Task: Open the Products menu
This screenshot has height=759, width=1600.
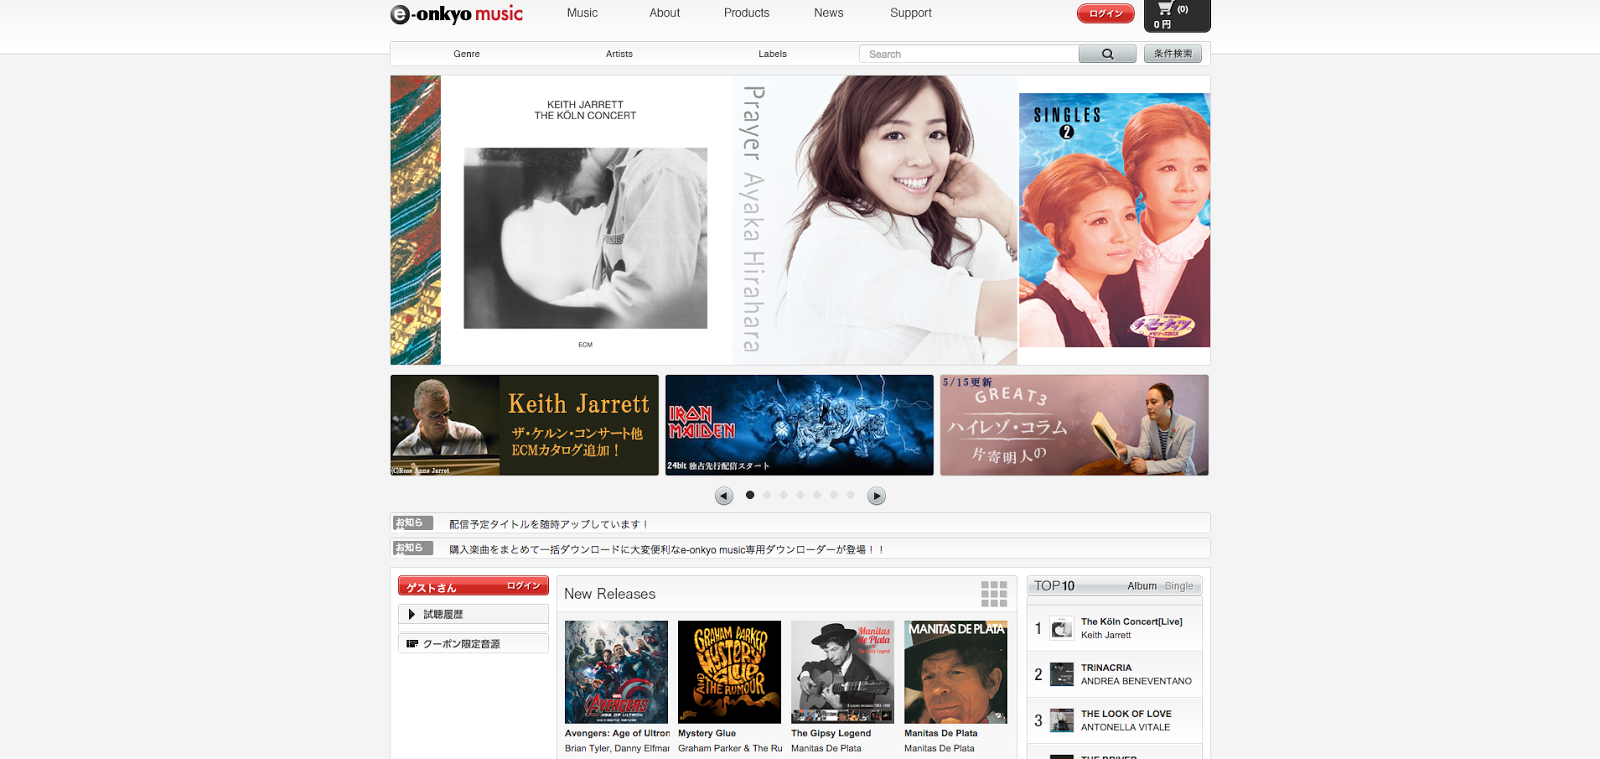Action: click(746, 13)
